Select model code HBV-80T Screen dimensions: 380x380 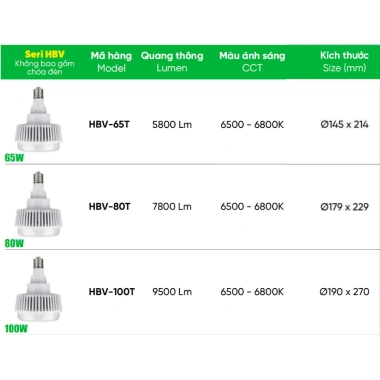point(109,207)
